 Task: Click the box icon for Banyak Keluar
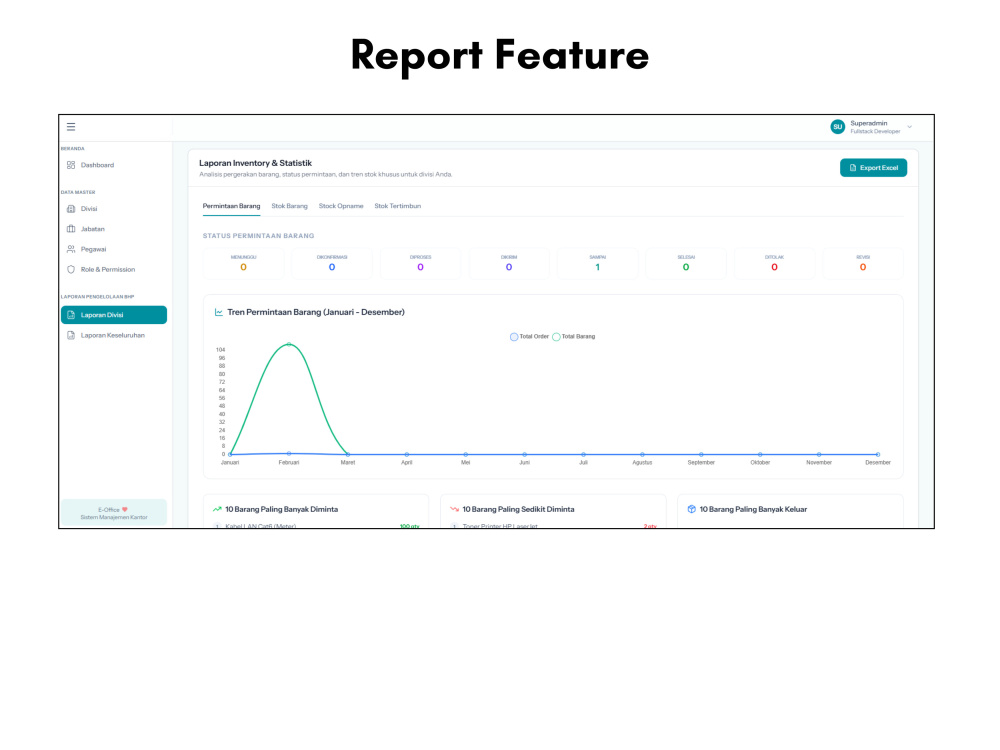click(691, 509)
